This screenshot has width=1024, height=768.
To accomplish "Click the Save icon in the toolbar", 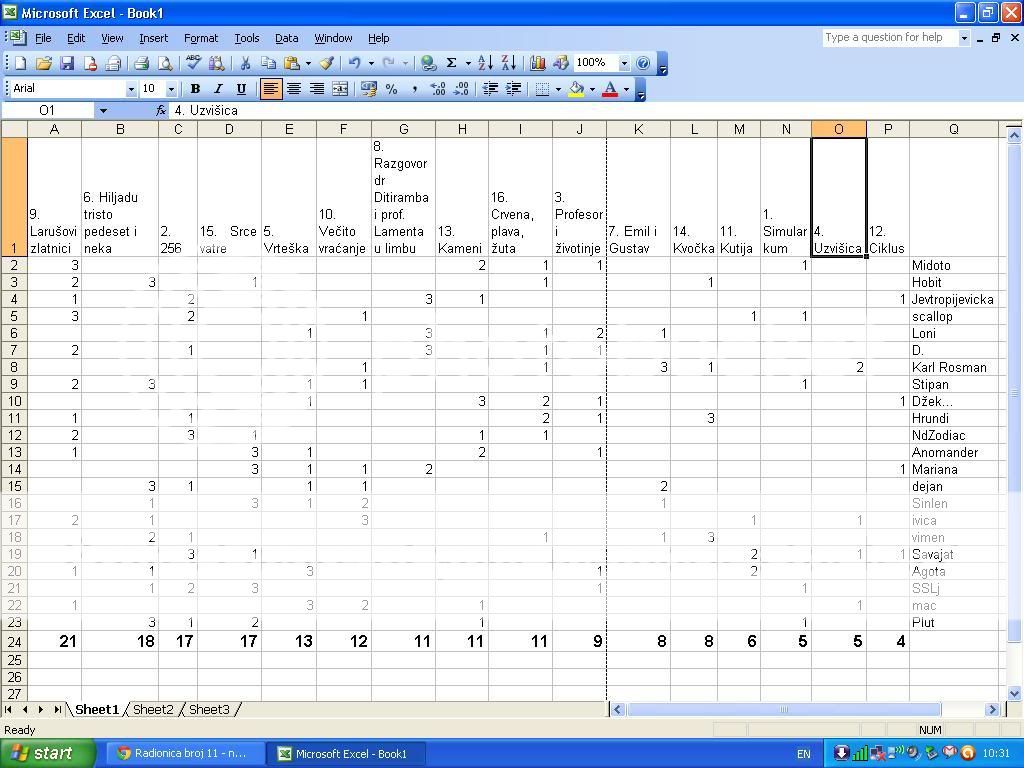I will (x=67, y=63).
